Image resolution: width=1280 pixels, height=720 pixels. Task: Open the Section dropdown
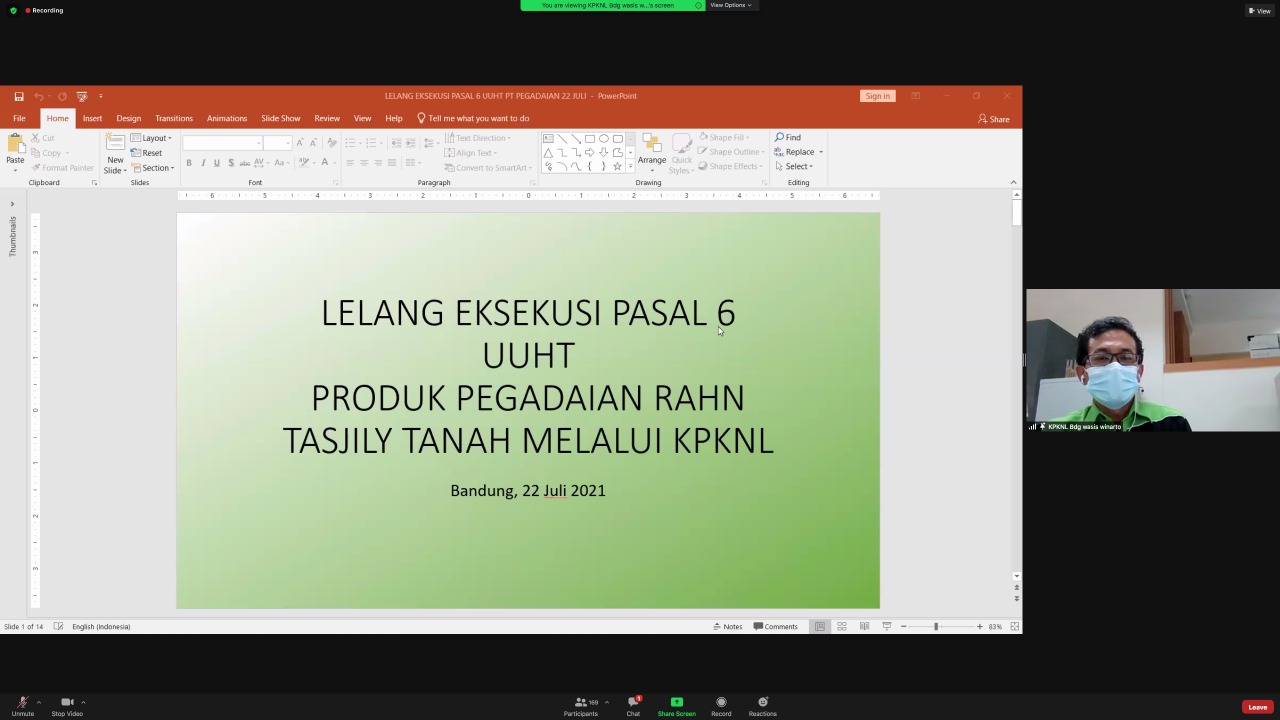pyautogui.click(x=153, y=168)
